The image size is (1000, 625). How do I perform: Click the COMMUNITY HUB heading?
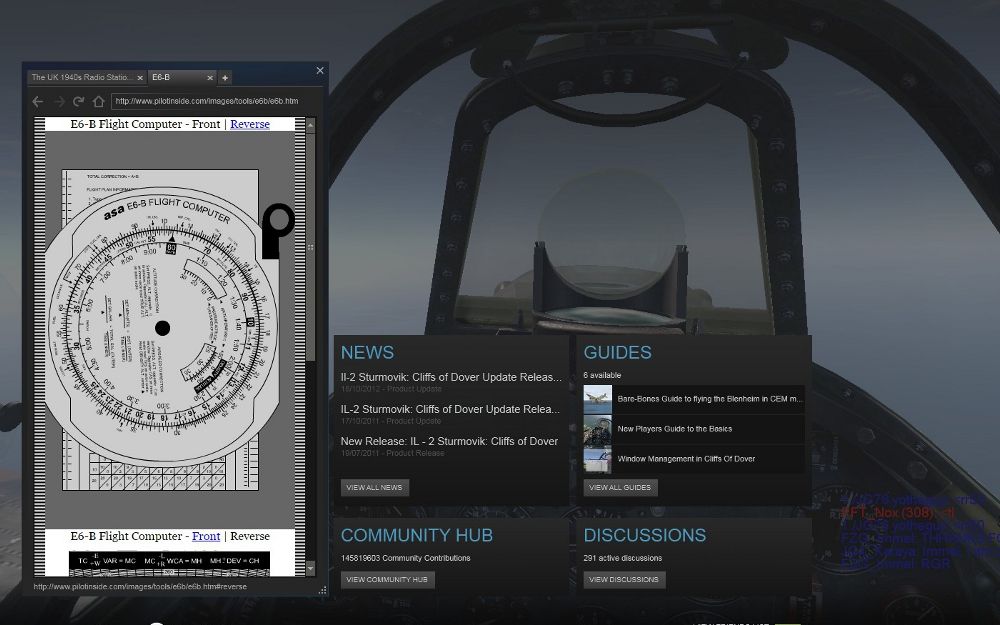pos(417,535)
